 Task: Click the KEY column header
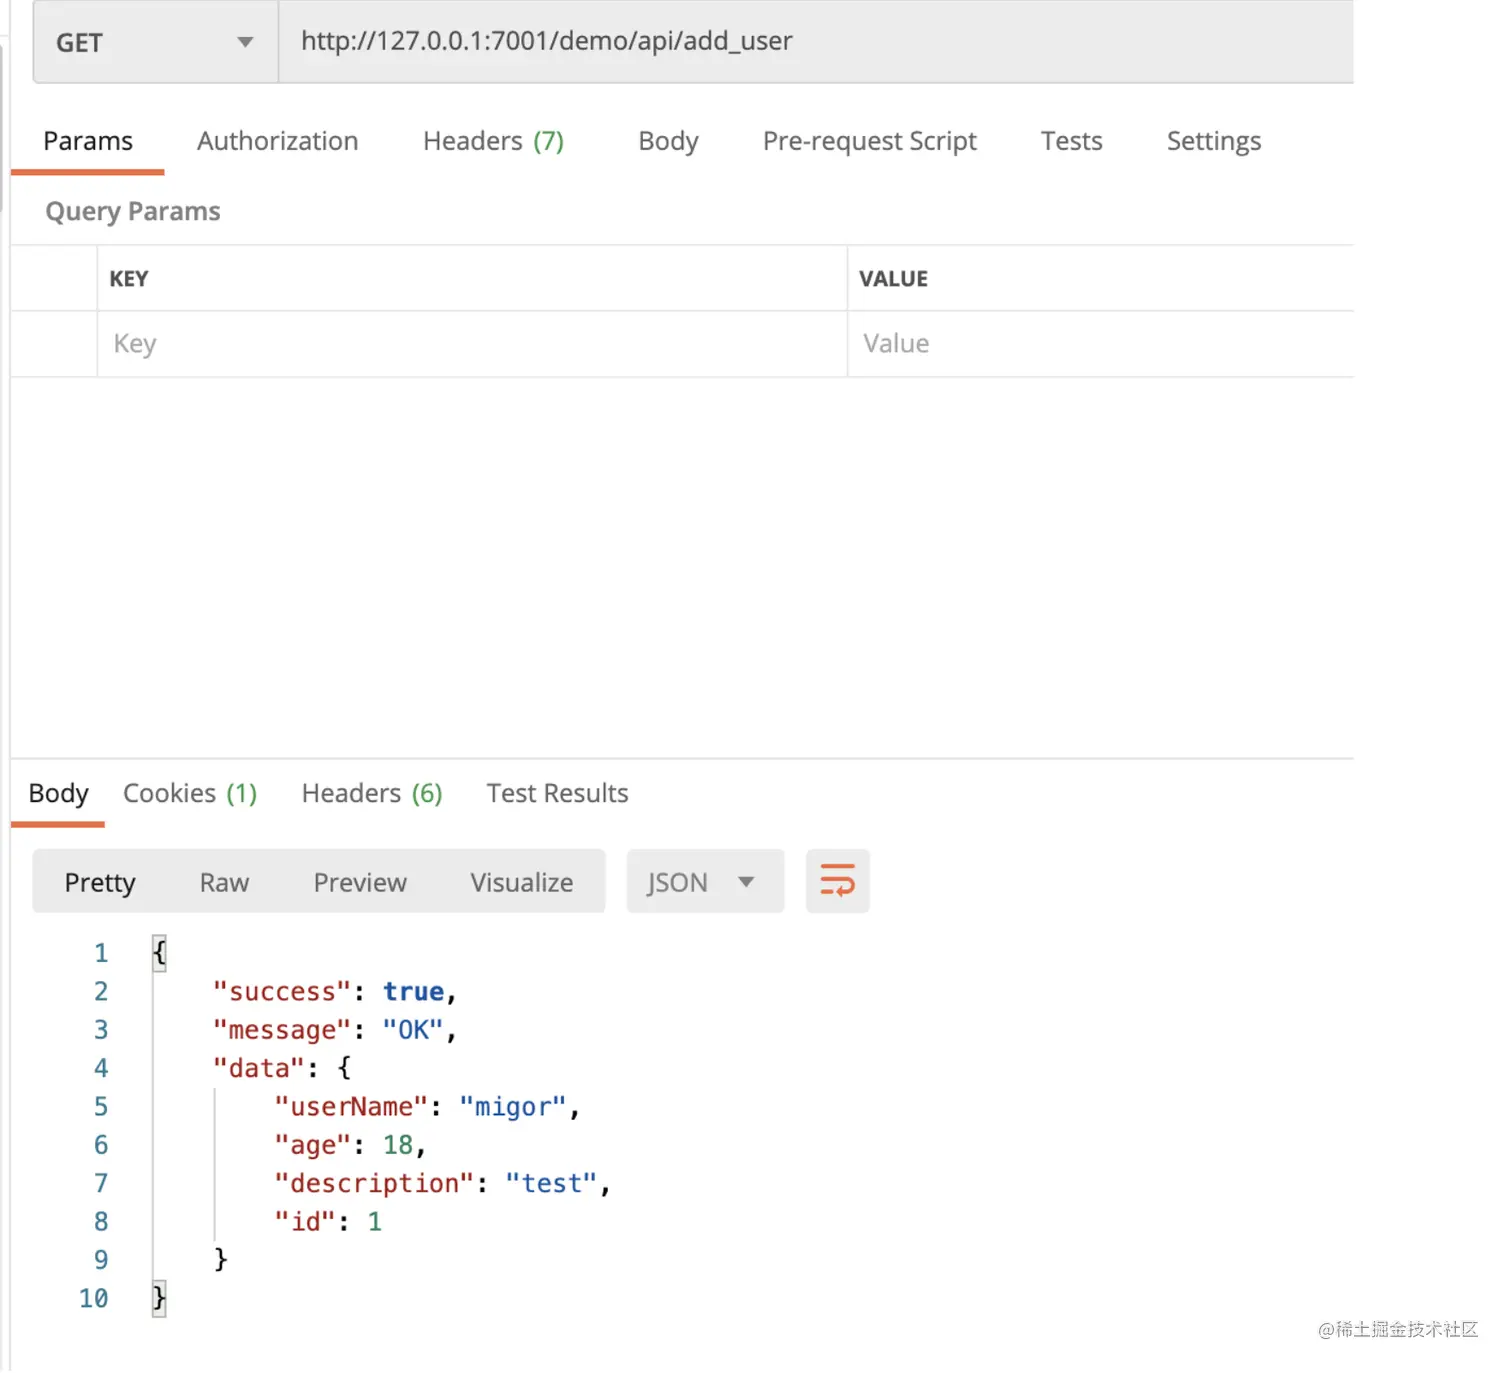(129, 279)
